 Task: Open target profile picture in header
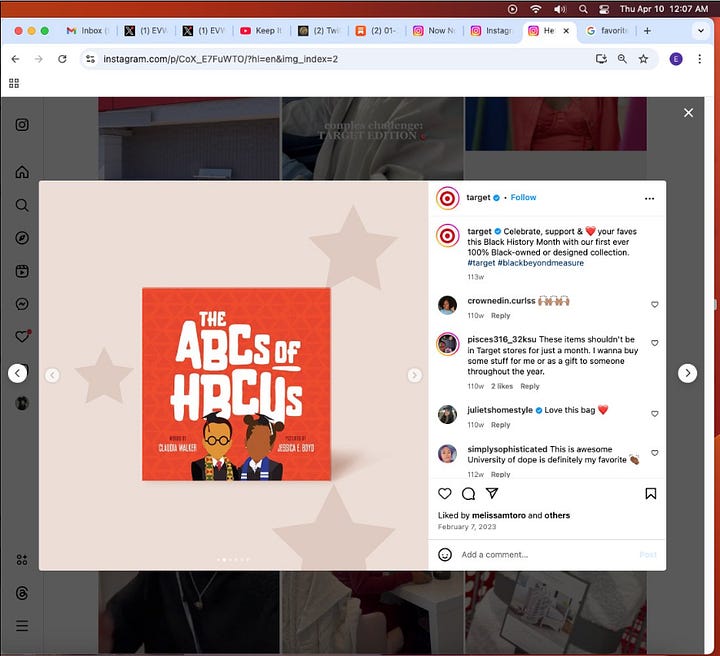447,198
